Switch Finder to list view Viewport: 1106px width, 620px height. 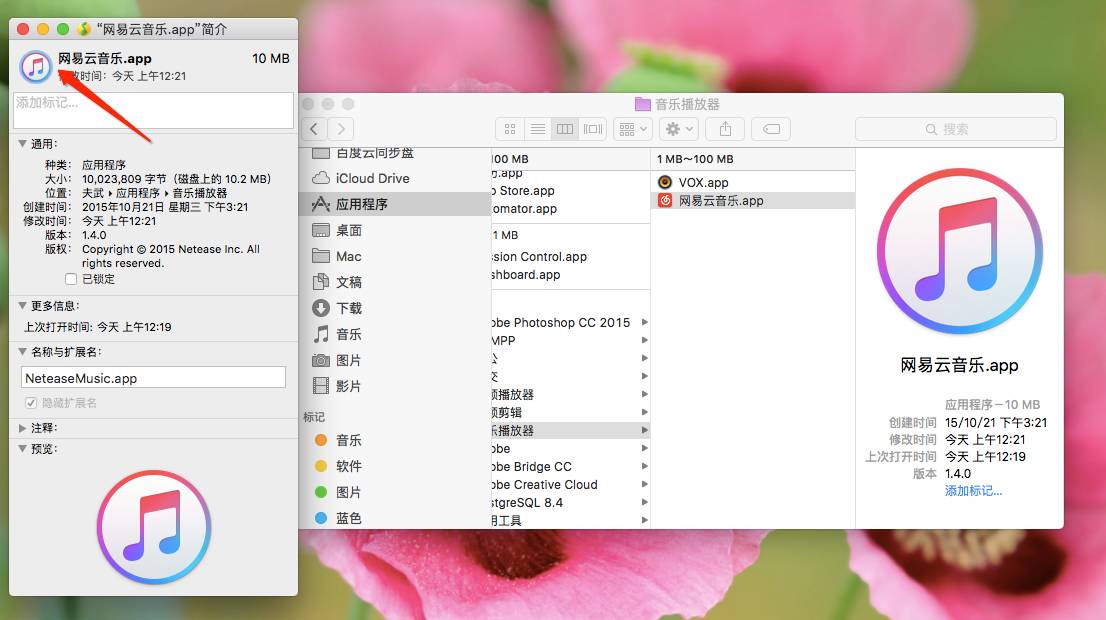(x=537, y=129)
